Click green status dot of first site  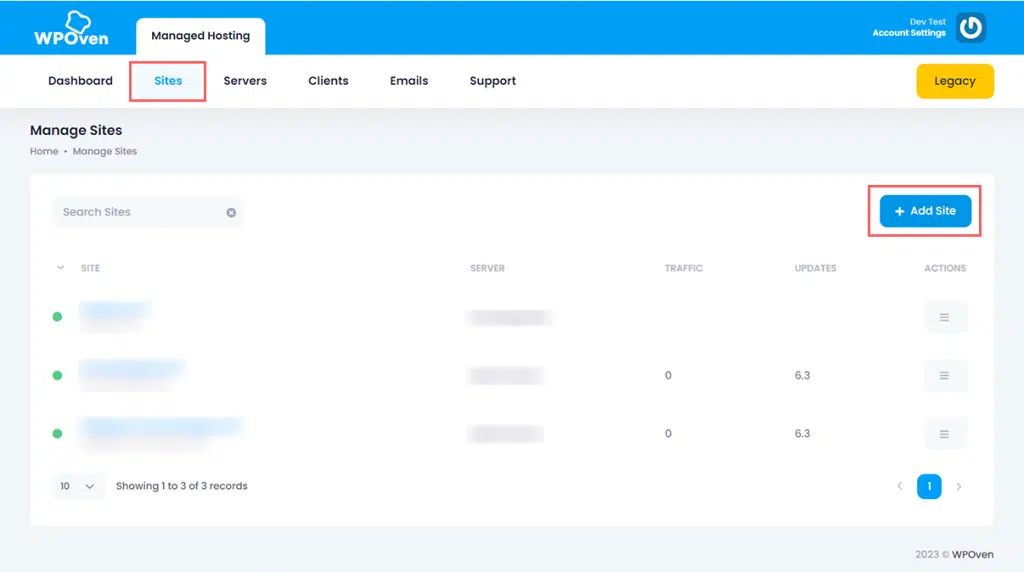click(x=57, y=317)
